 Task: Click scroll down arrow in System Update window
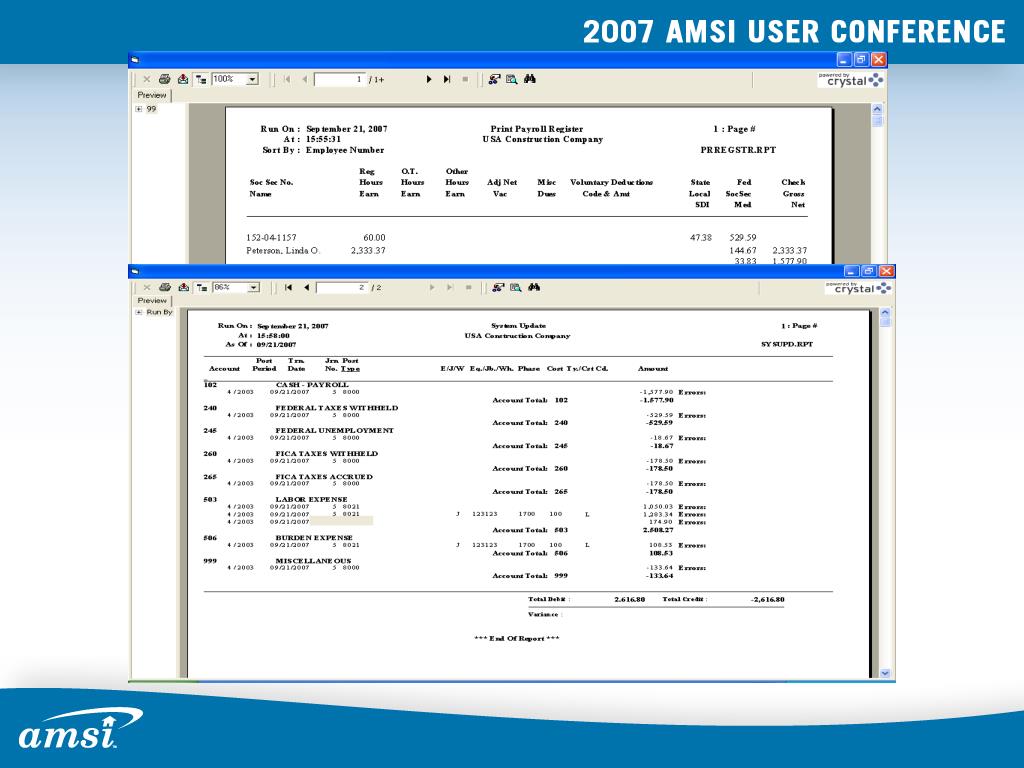point(885,673)
